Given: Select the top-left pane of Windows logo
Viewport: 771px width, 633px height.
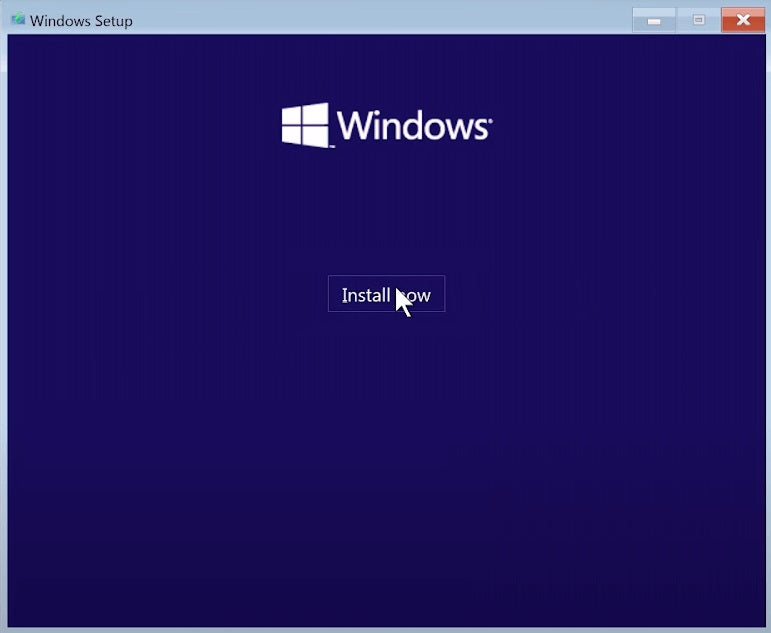Looking at the screenshot, I should 292,116.
